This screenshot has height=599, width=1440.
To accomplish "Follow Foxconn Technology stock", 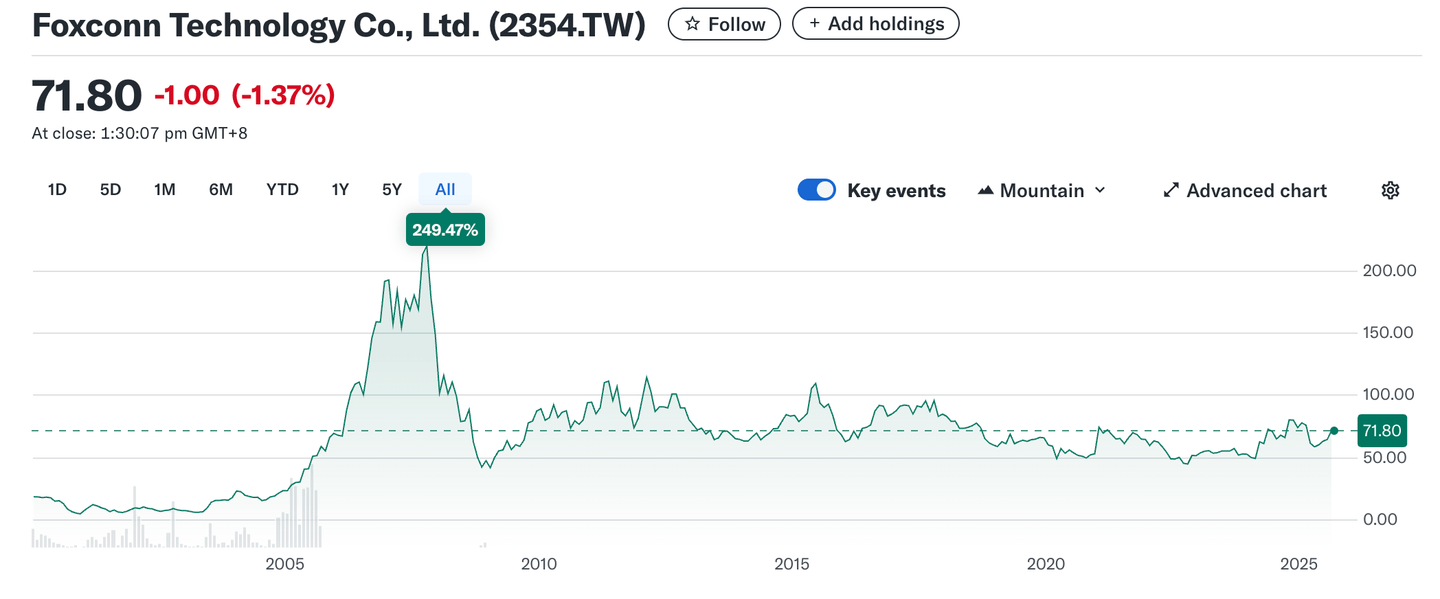I will [725, 24].
